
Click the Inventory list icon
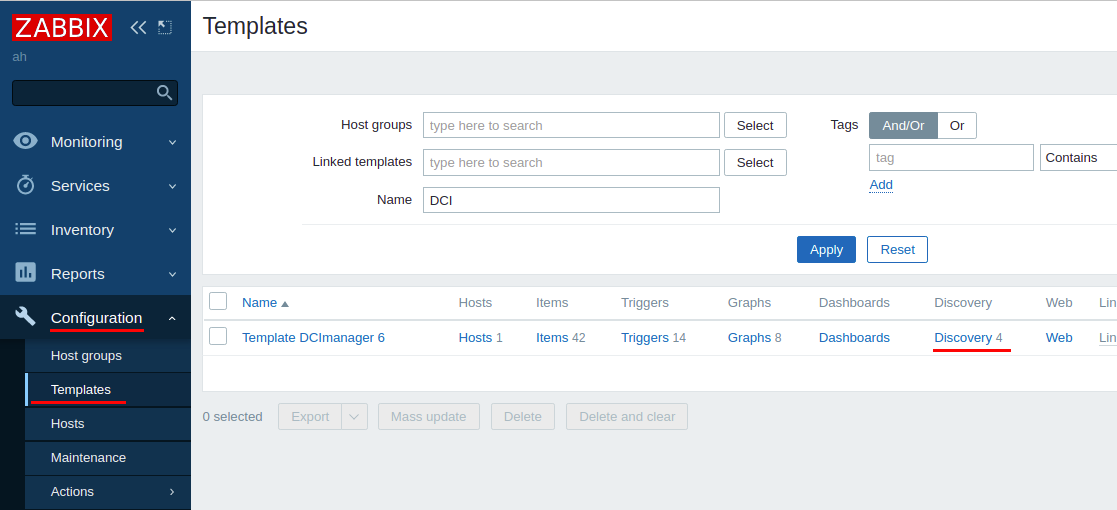pyautogui.click(x=26, y=229)
